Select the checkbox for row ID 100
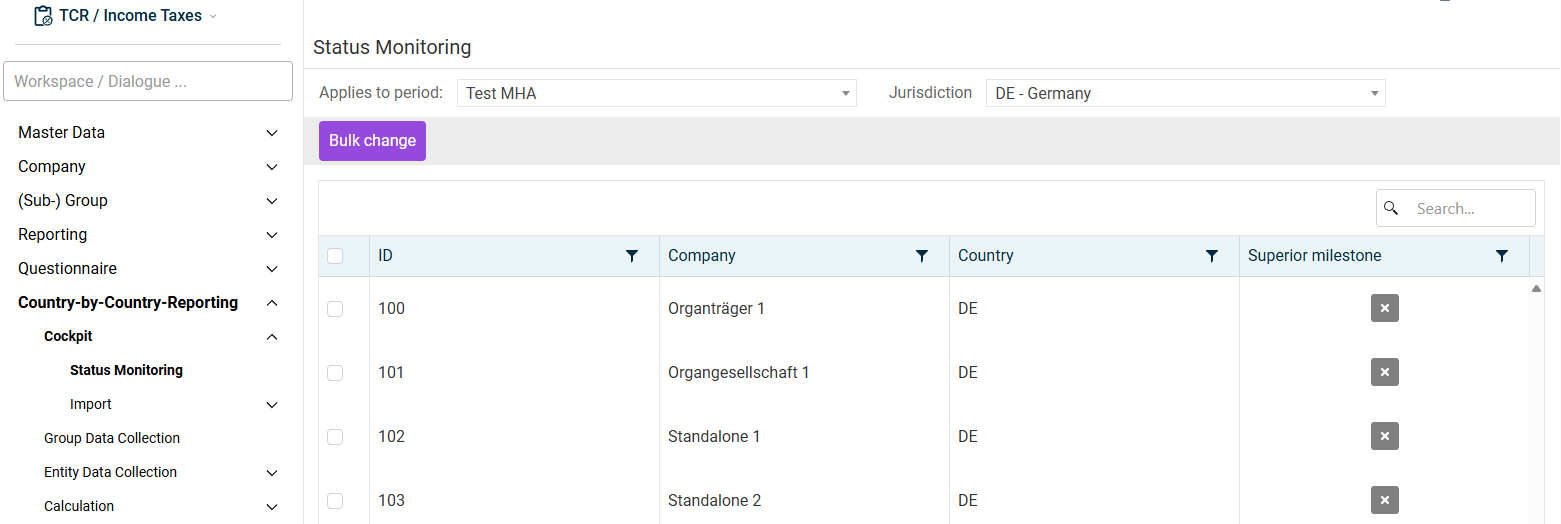The height and width of the screenshot is (524, 1561). point(335,309)
